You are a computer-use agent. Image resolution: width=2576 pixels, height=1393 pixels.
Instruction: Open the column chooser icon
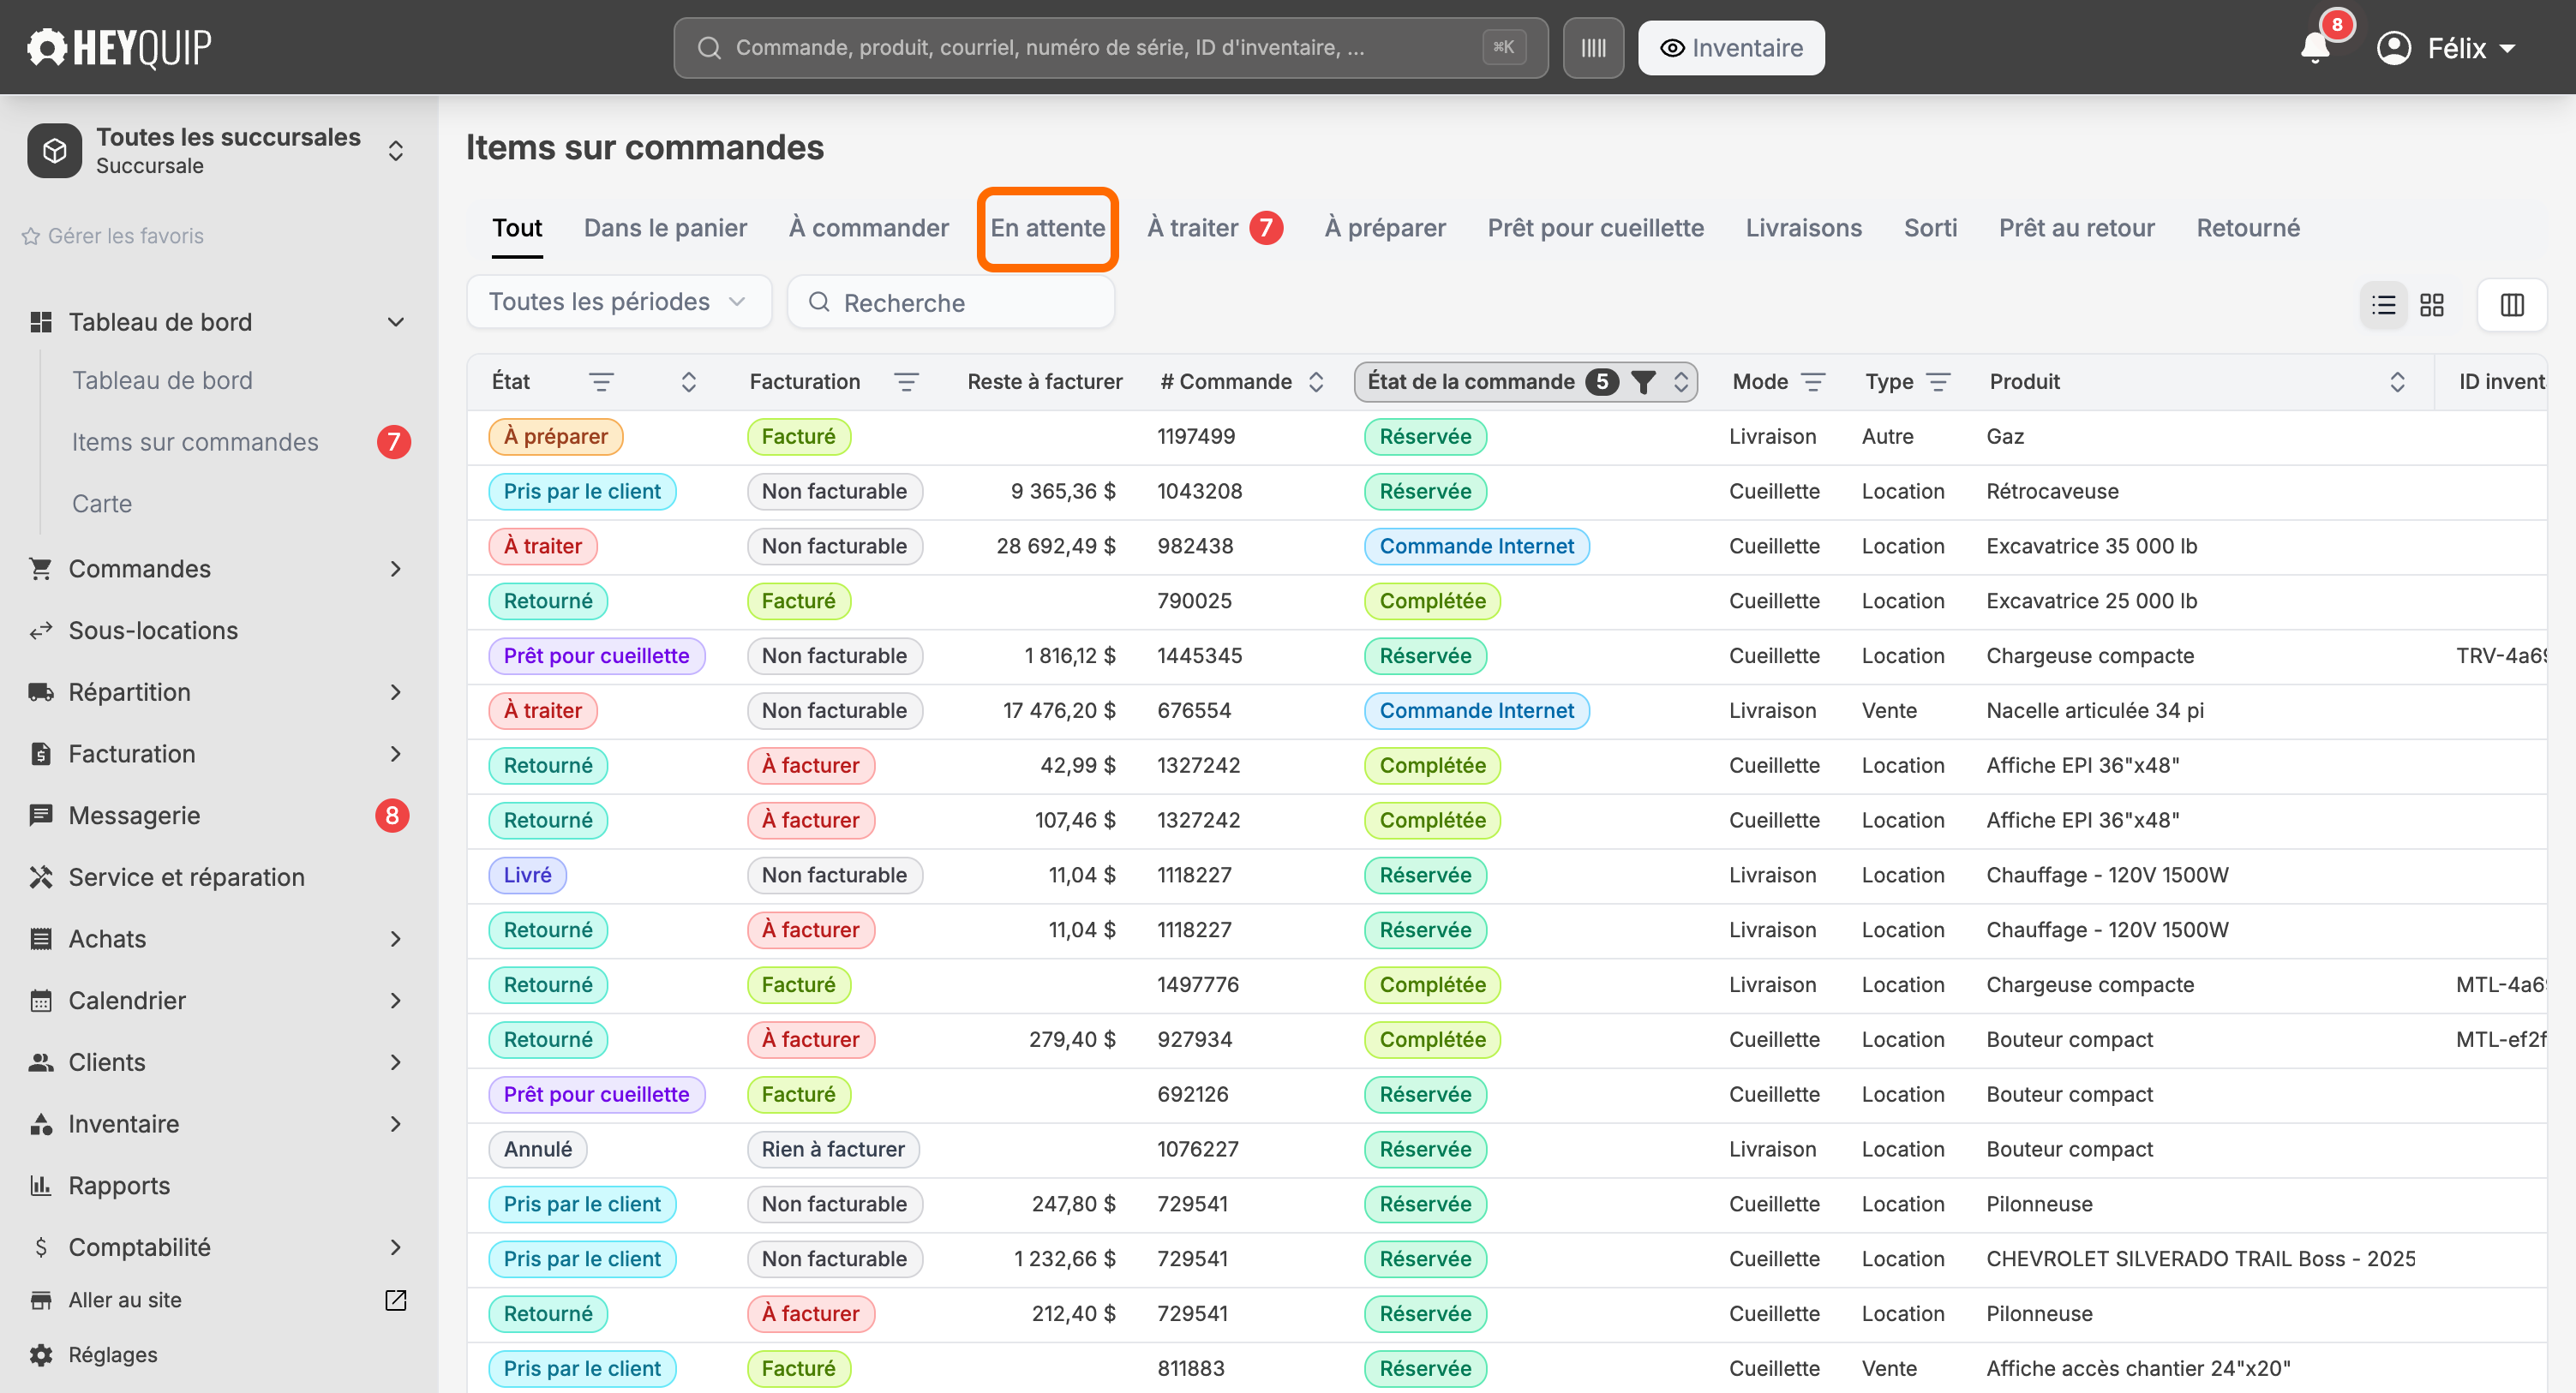pyautogui.click(x=2512, y=304)
